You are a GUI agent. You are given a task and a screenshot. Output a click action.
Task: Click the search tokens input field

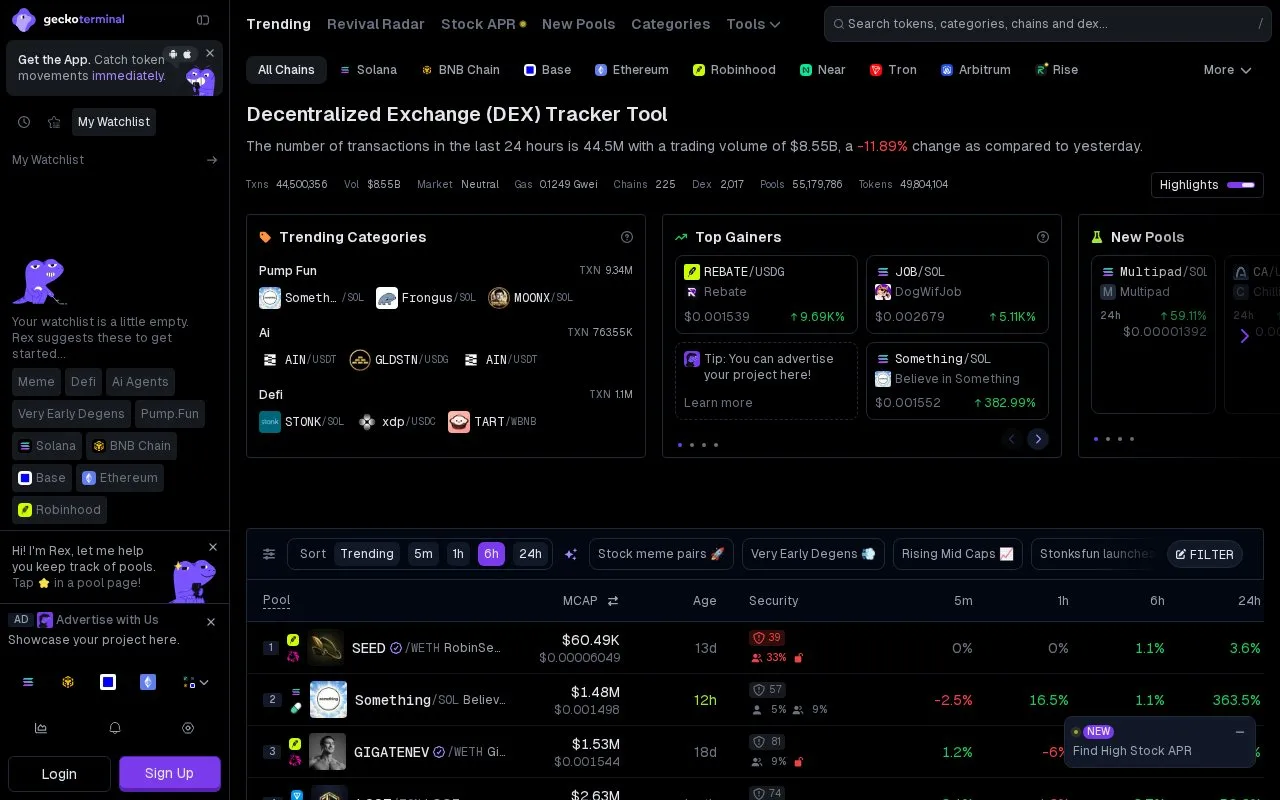tap(1049, 24)
